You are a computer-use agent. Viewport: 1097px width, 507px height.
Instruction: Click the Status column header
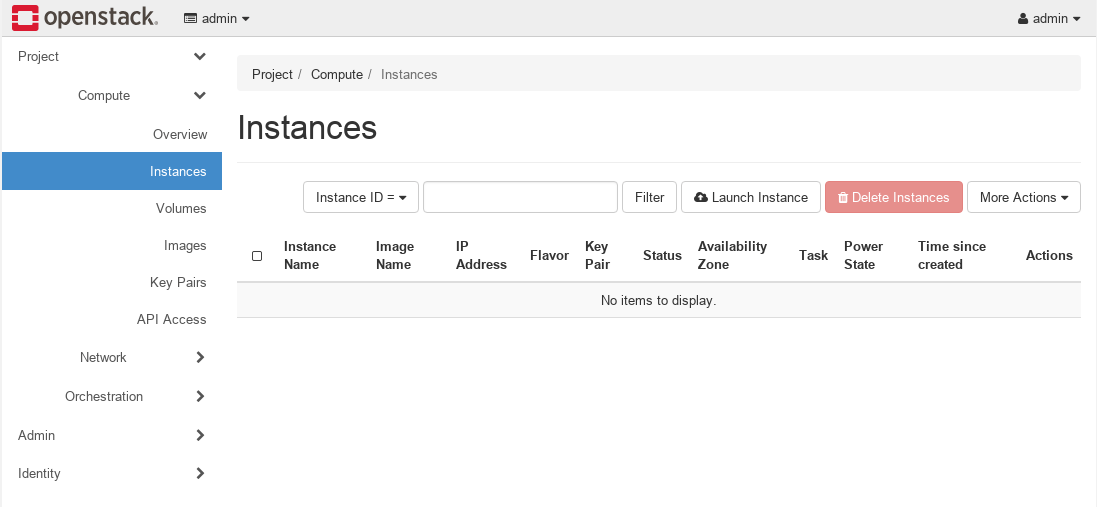coord(663,255)
